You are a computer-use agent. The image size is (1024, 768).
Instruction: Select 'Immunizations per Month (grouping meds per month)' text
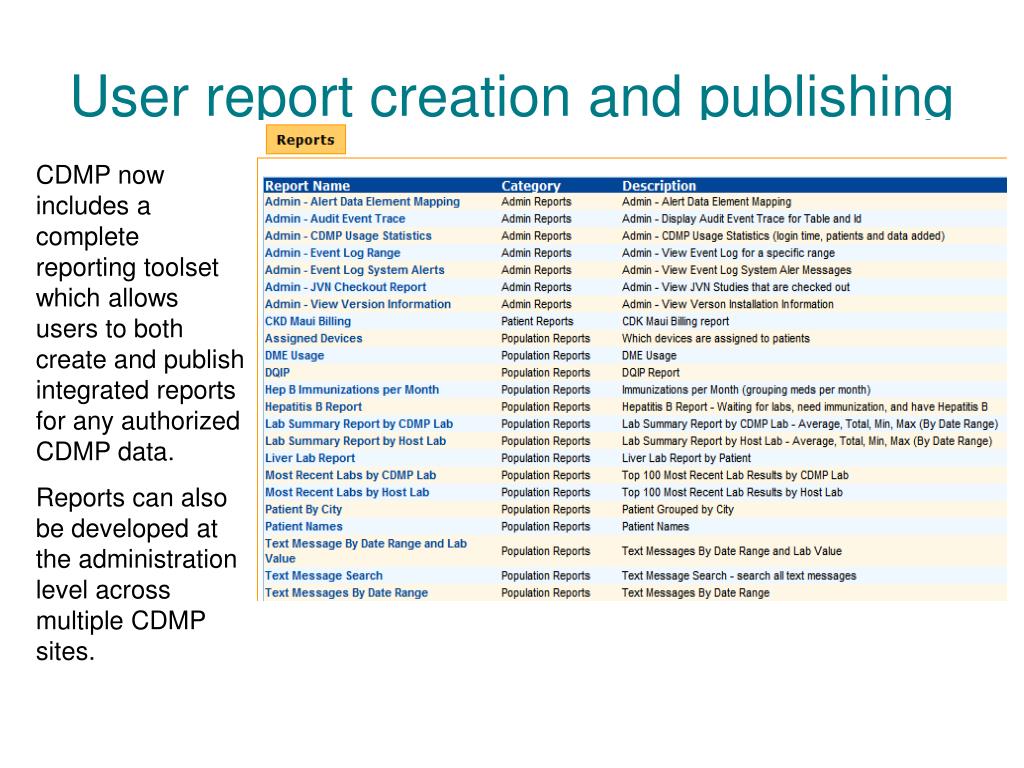click(x=746, y=389)
